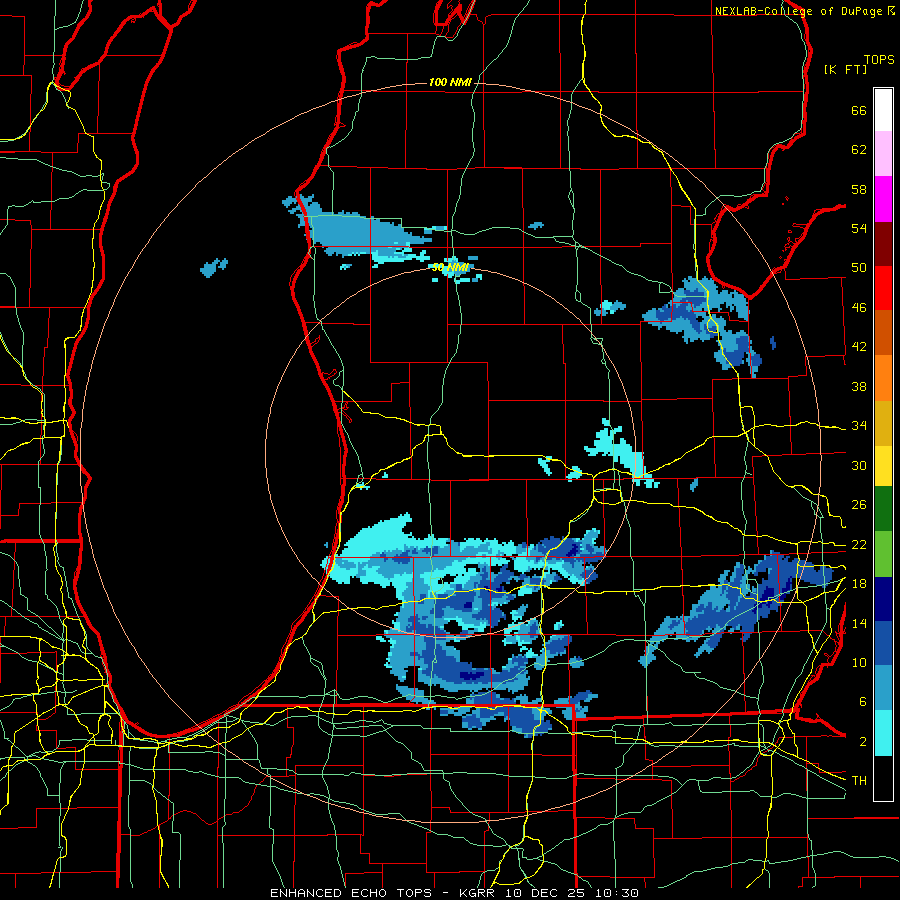900x900 pixels.
Task: Click the bright orange legend swatch
Action: [883, 378]
